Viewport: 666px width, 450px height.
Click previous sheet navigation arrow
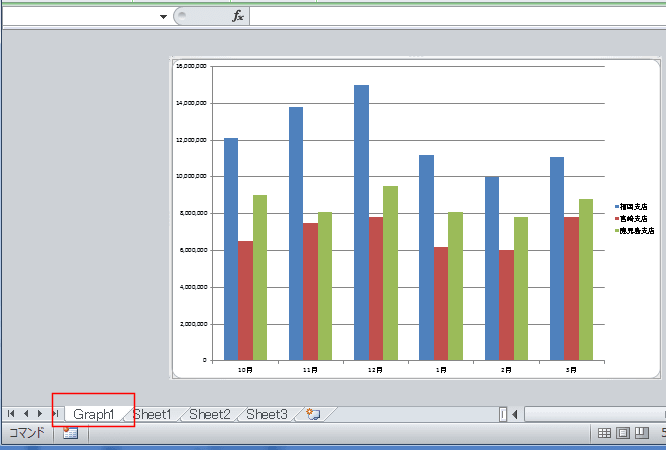coord(26,414)
